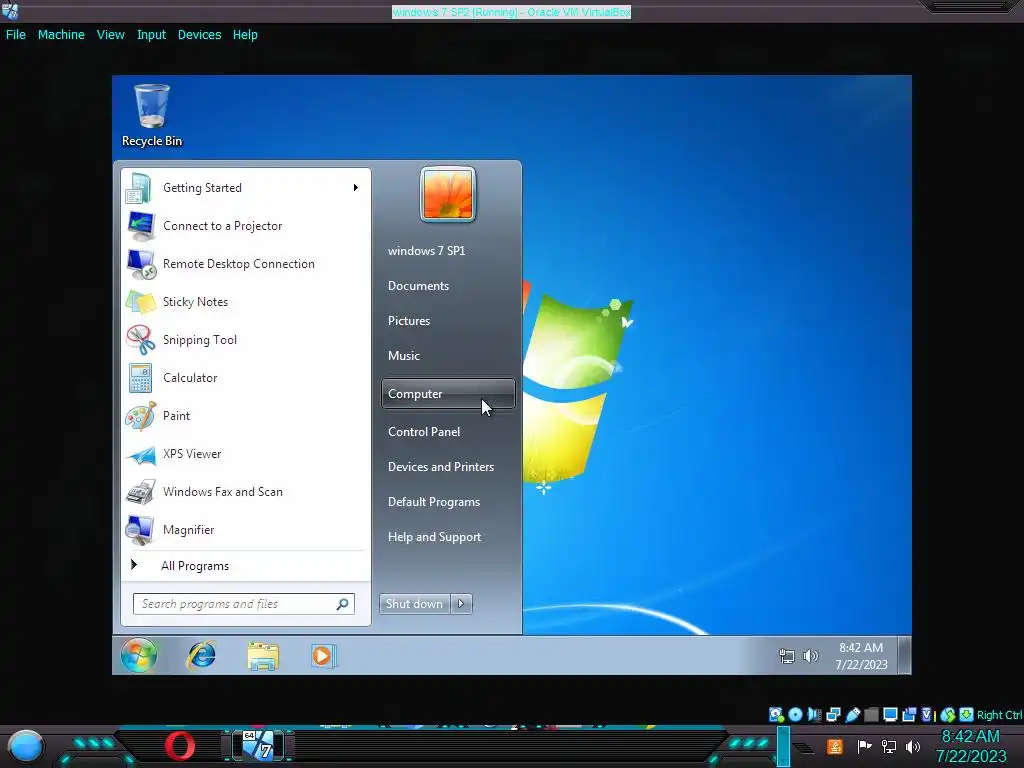Click host volume speaker tray icon
This screenshot has width=1024, height=768.
[913, 746]
